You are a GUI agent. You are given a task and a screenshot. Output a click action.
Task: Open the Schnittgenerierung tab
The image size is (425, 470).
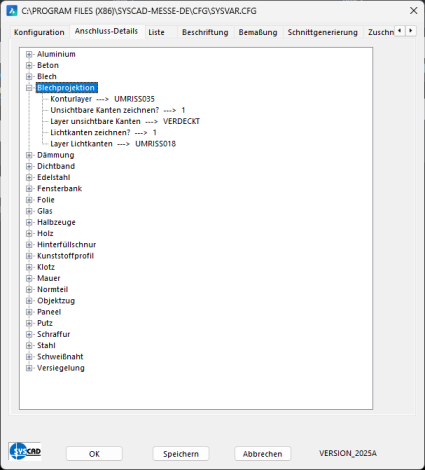pos(322,32)
